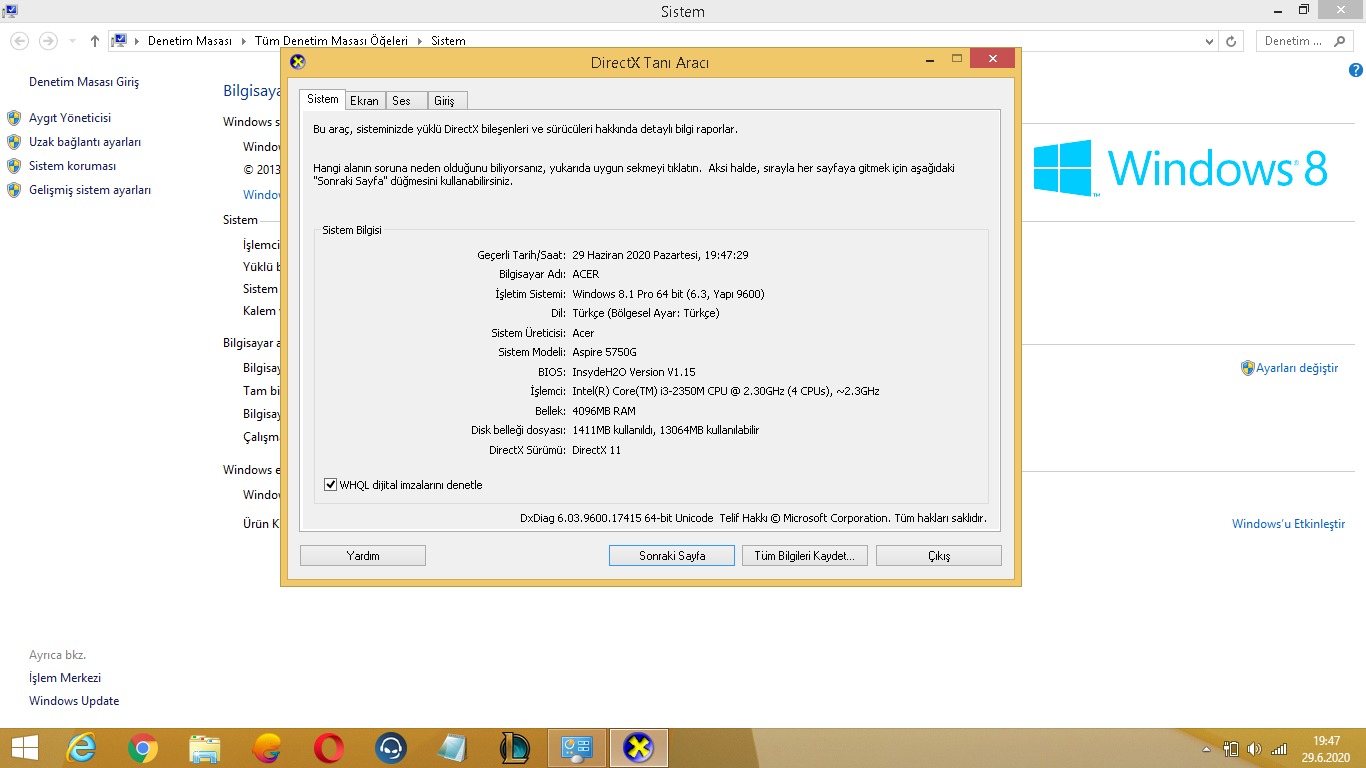Click the InsydeH2O Version V1.15 text

[x=634, y=372]
